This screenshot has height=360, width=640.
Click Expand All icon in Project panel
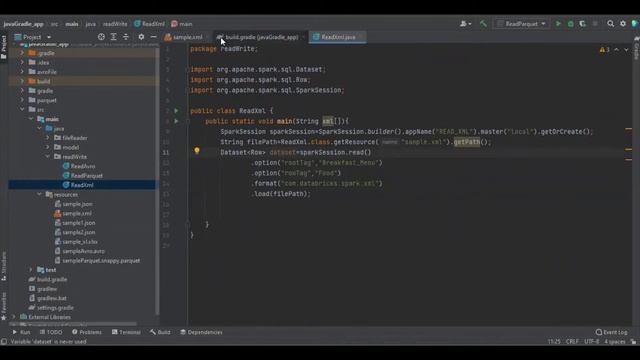(113, 37)
